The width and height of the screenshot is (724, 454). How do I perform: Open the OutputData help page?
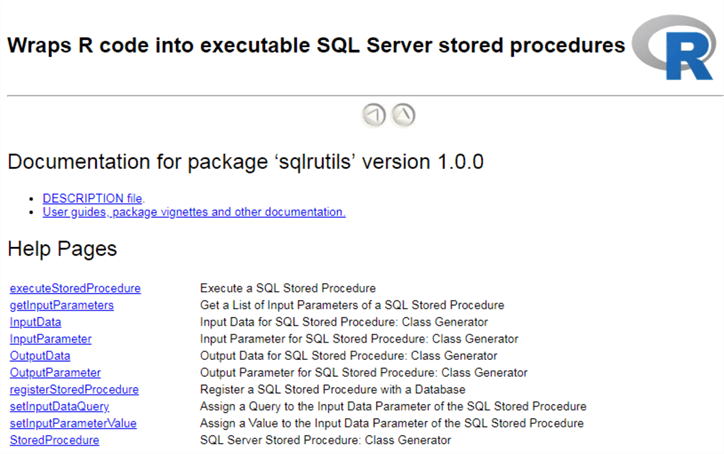(x=40, y=356)
